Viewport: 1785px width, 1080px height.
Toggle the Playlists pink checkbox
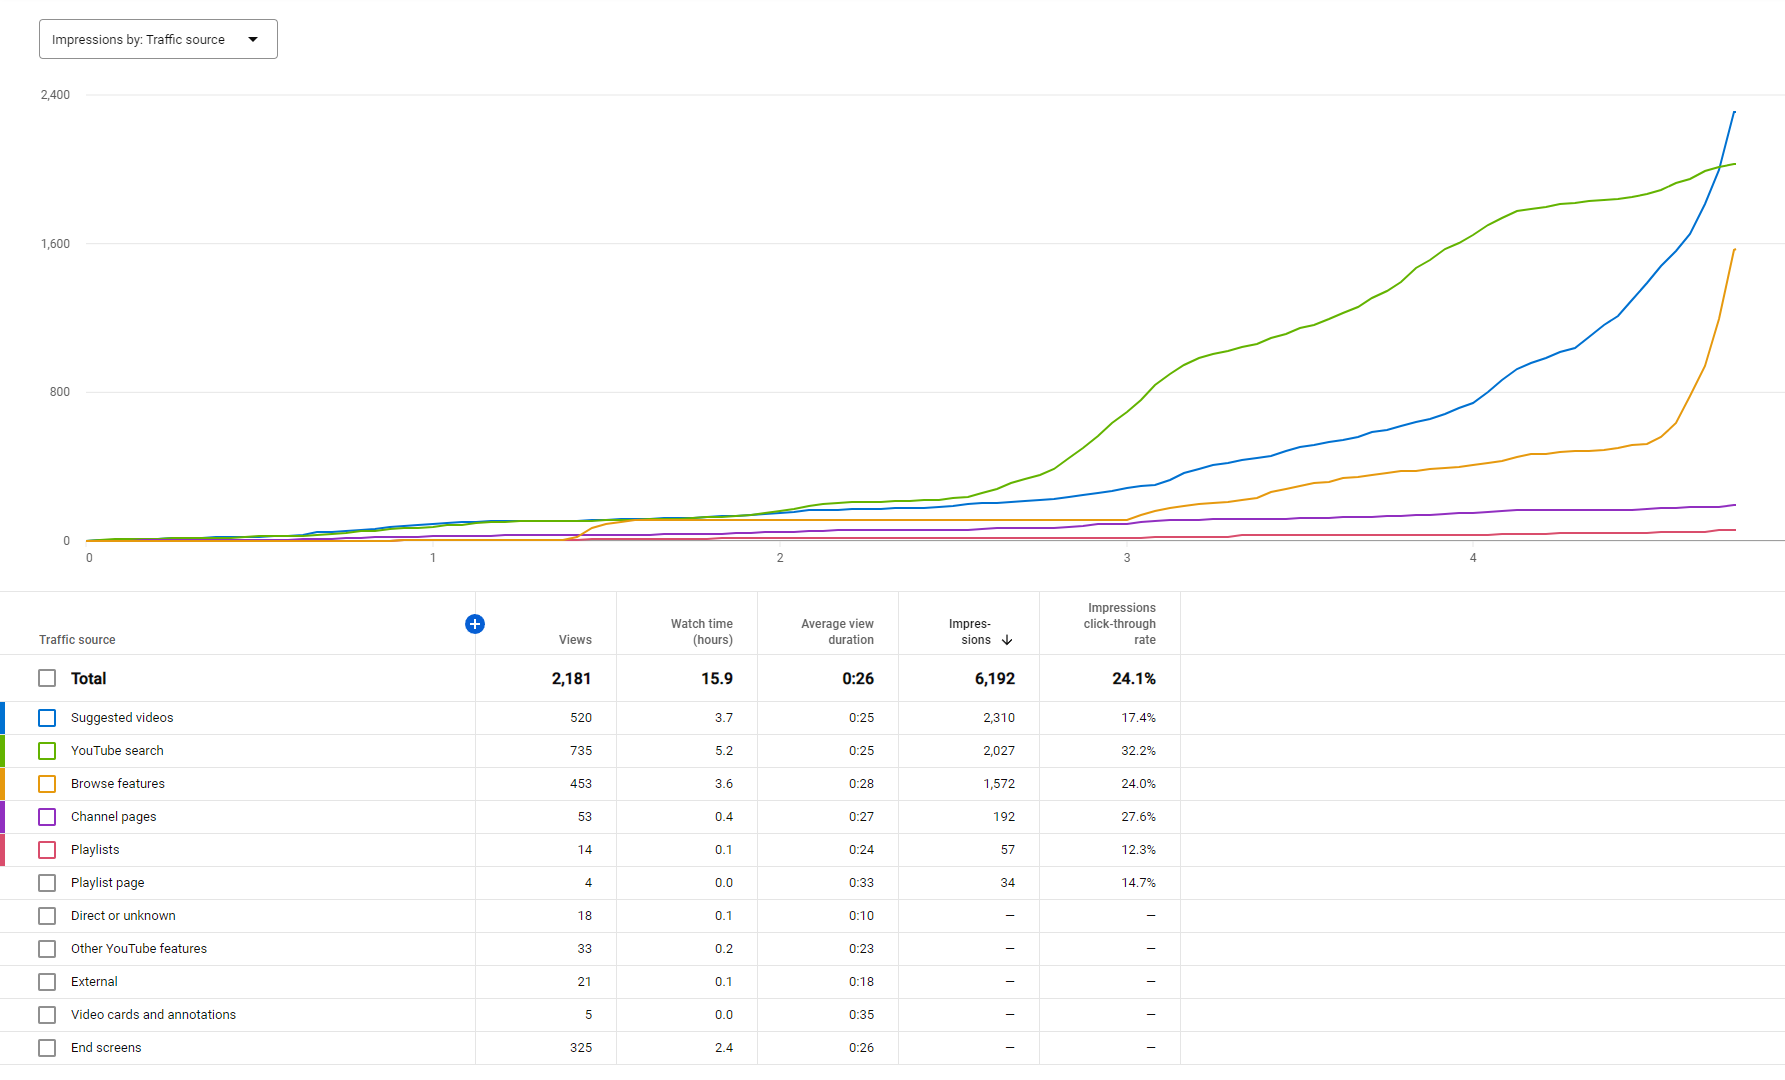[47, 850]
